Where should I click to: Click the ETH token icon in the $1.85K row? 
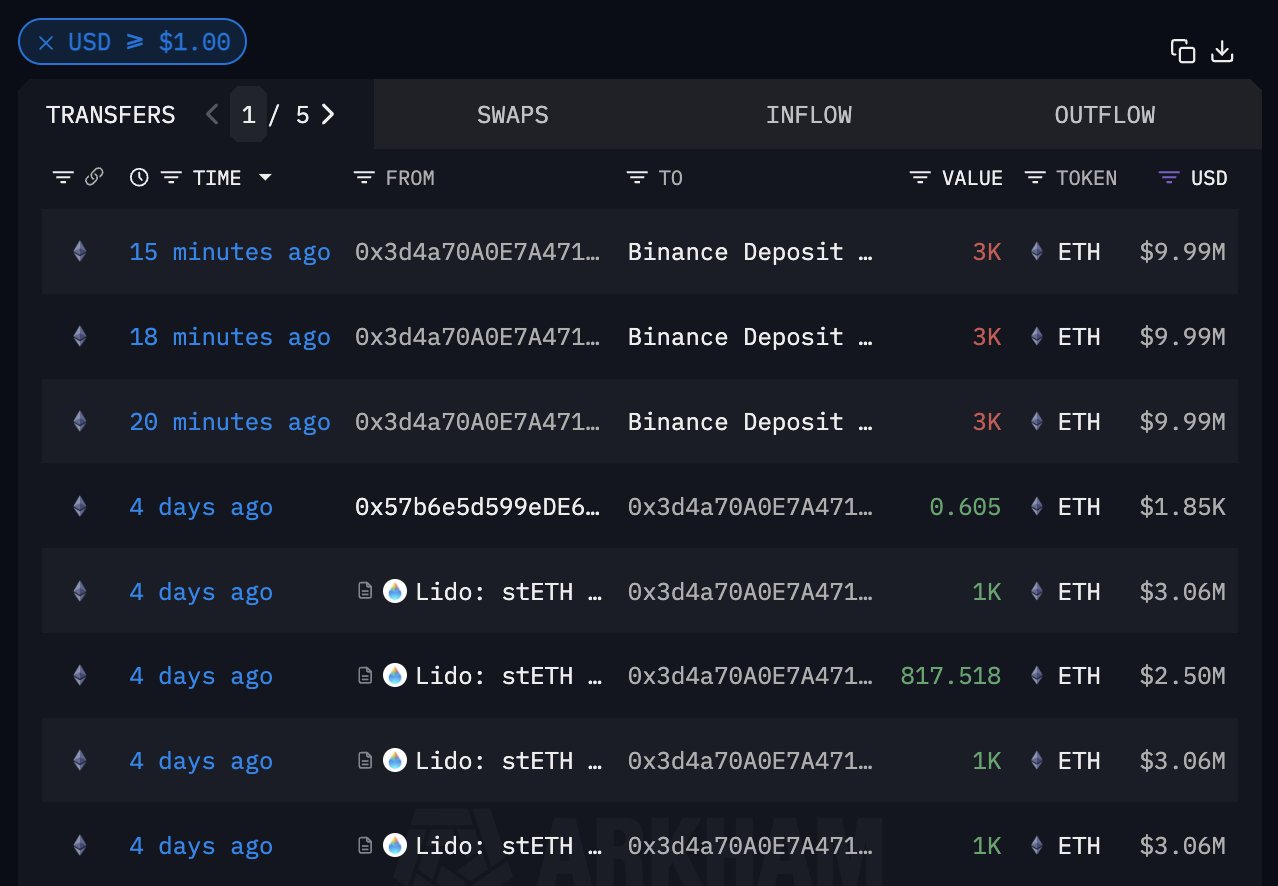point(1037,507)
